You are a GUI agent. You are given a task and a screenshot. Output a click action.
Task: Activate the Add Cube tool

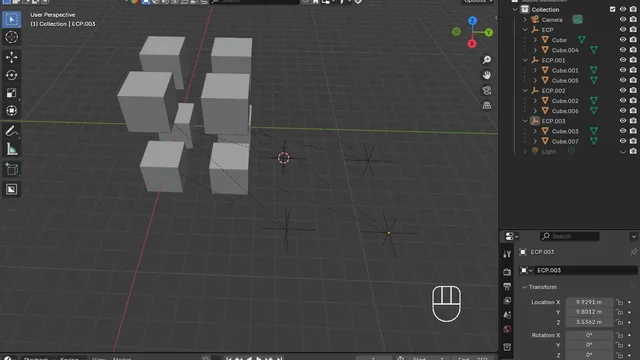click(11, 169)
